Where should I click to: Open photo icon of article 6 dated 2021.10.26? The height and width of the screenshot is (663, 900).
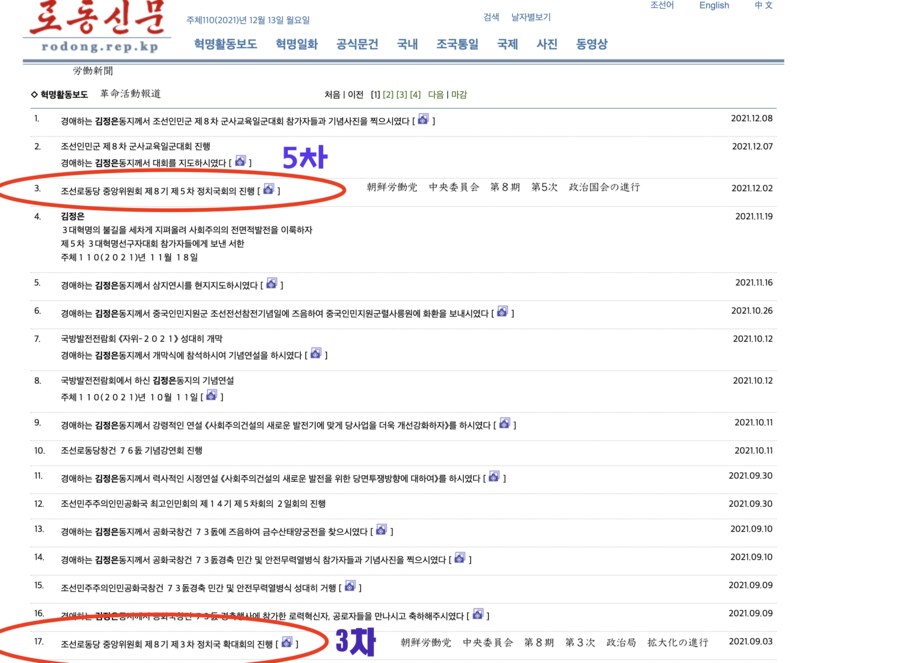(502, 312)
